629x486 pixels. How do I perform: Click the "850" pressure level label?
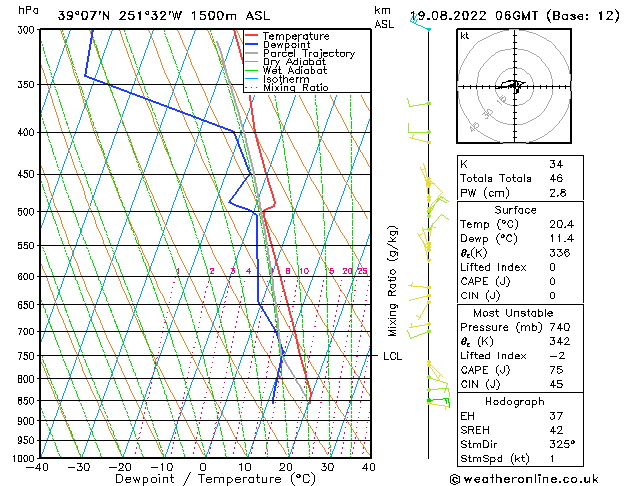(x=28, y=401)
